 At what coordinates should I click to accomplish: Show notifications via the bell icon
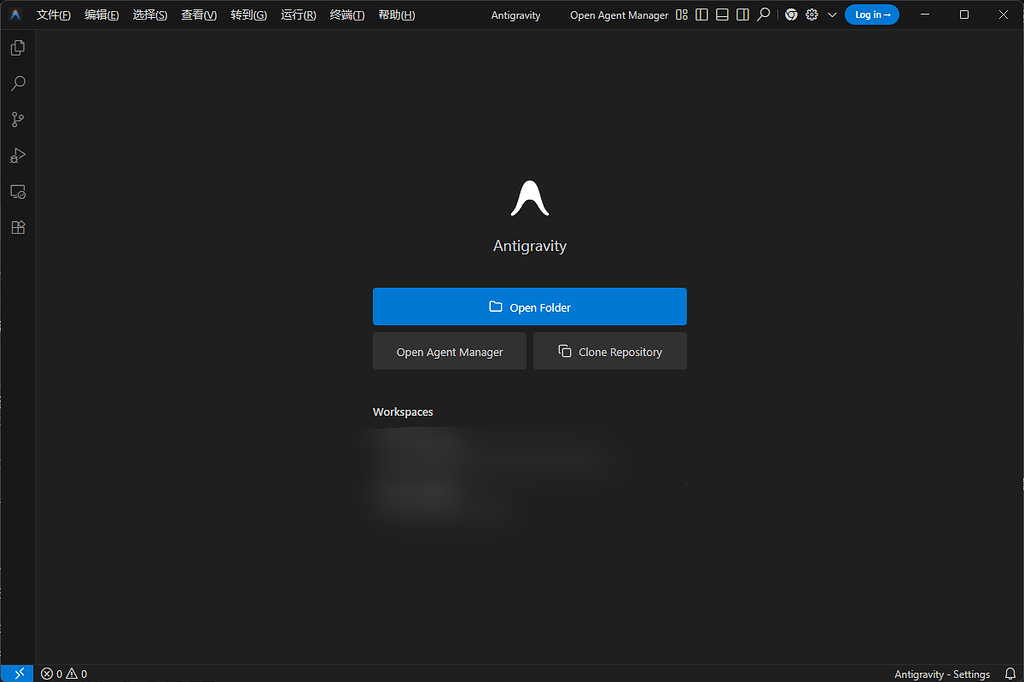pyautogui.click(x=1010, y=674)
